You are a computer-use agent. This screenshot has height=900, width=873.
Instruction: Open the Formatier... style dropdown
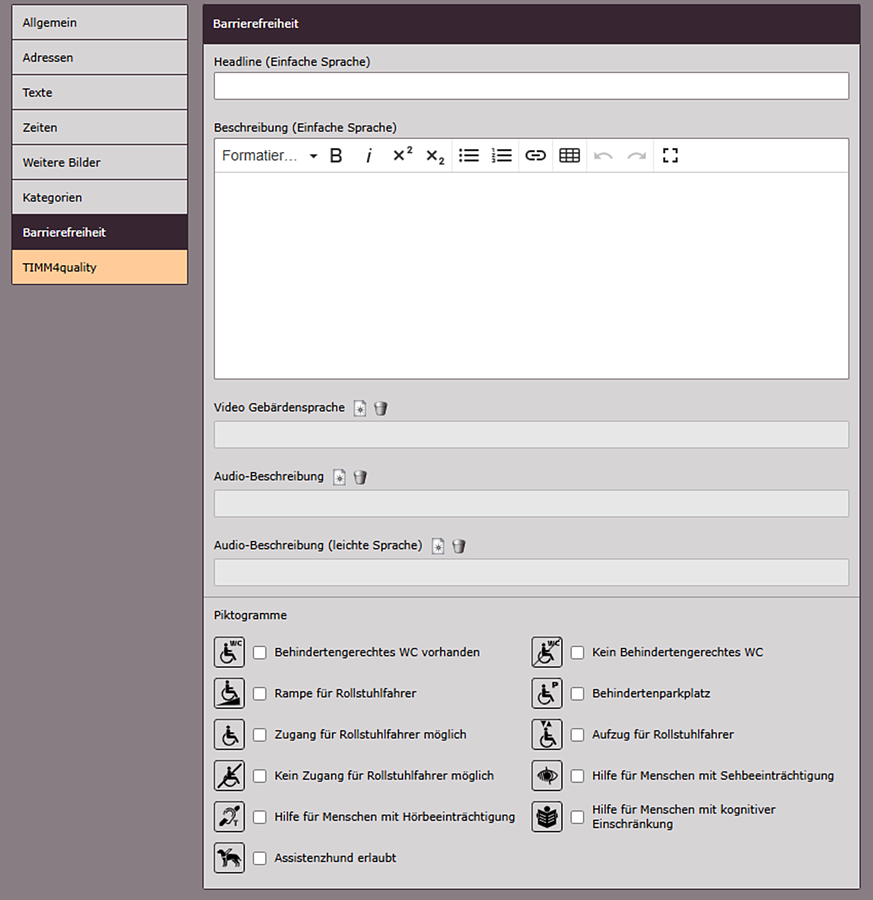point(270,156)
